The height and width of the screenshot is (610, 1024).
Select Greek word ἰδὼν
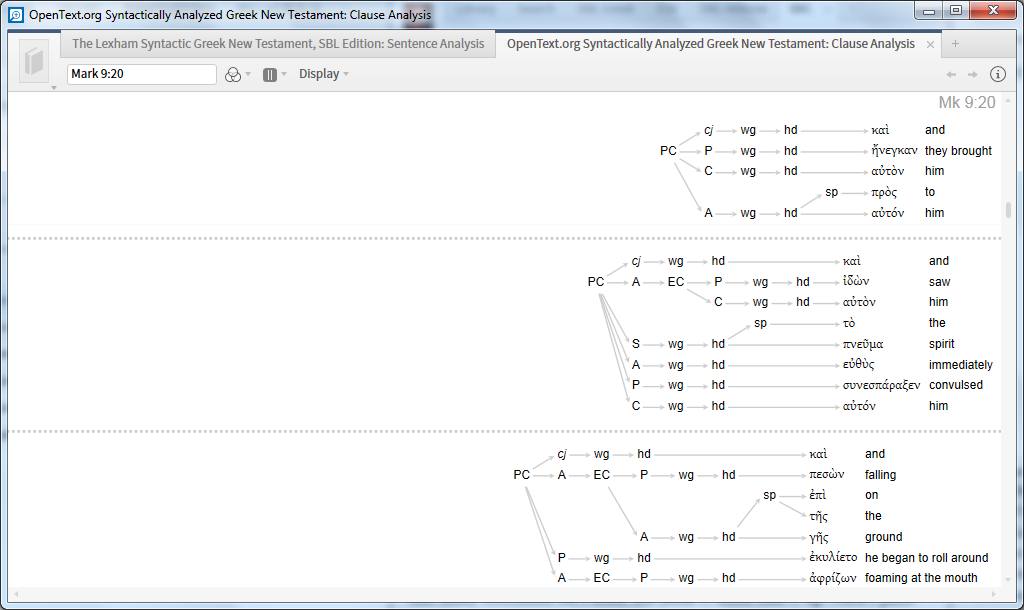pos(856,281)
